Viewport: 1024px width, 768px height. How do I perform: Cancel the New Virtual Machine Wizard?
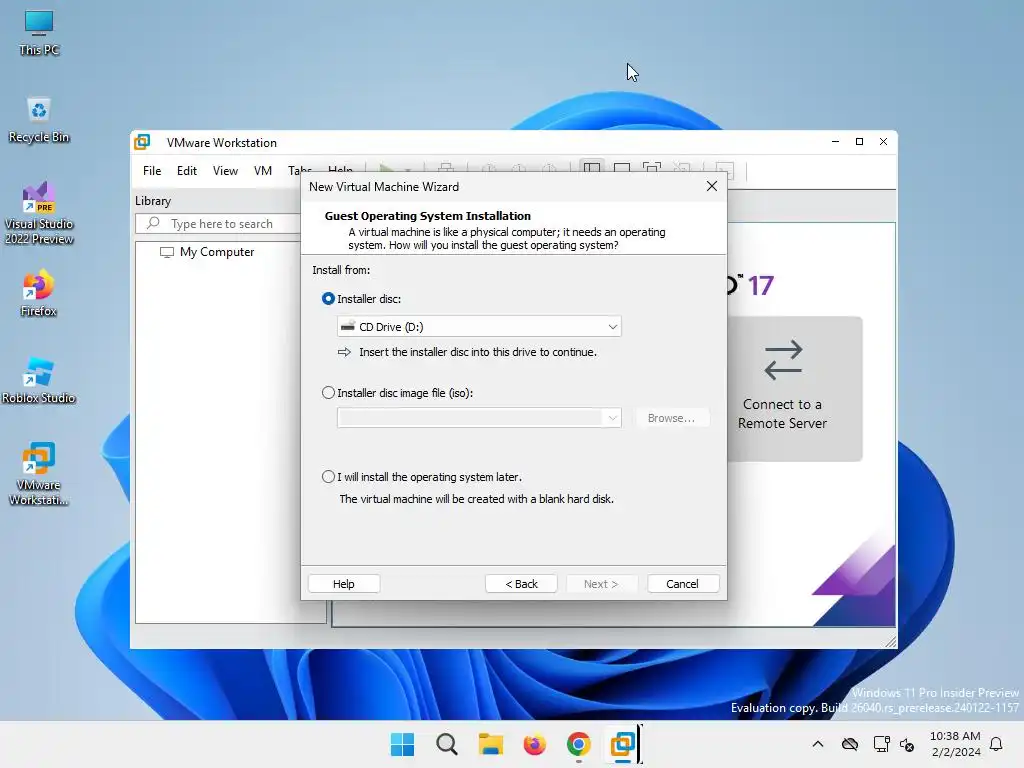(682, 584)
